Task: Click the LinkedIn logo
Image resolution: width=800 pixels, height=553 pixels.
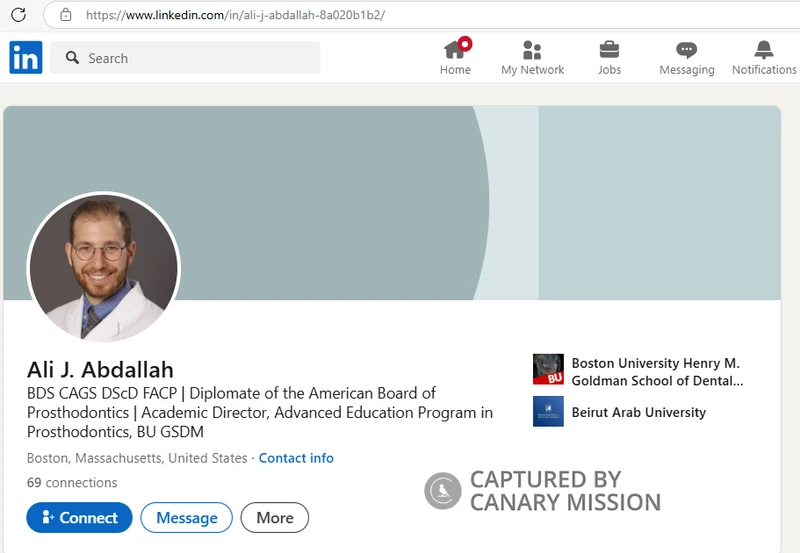Action: pos(26,57)
